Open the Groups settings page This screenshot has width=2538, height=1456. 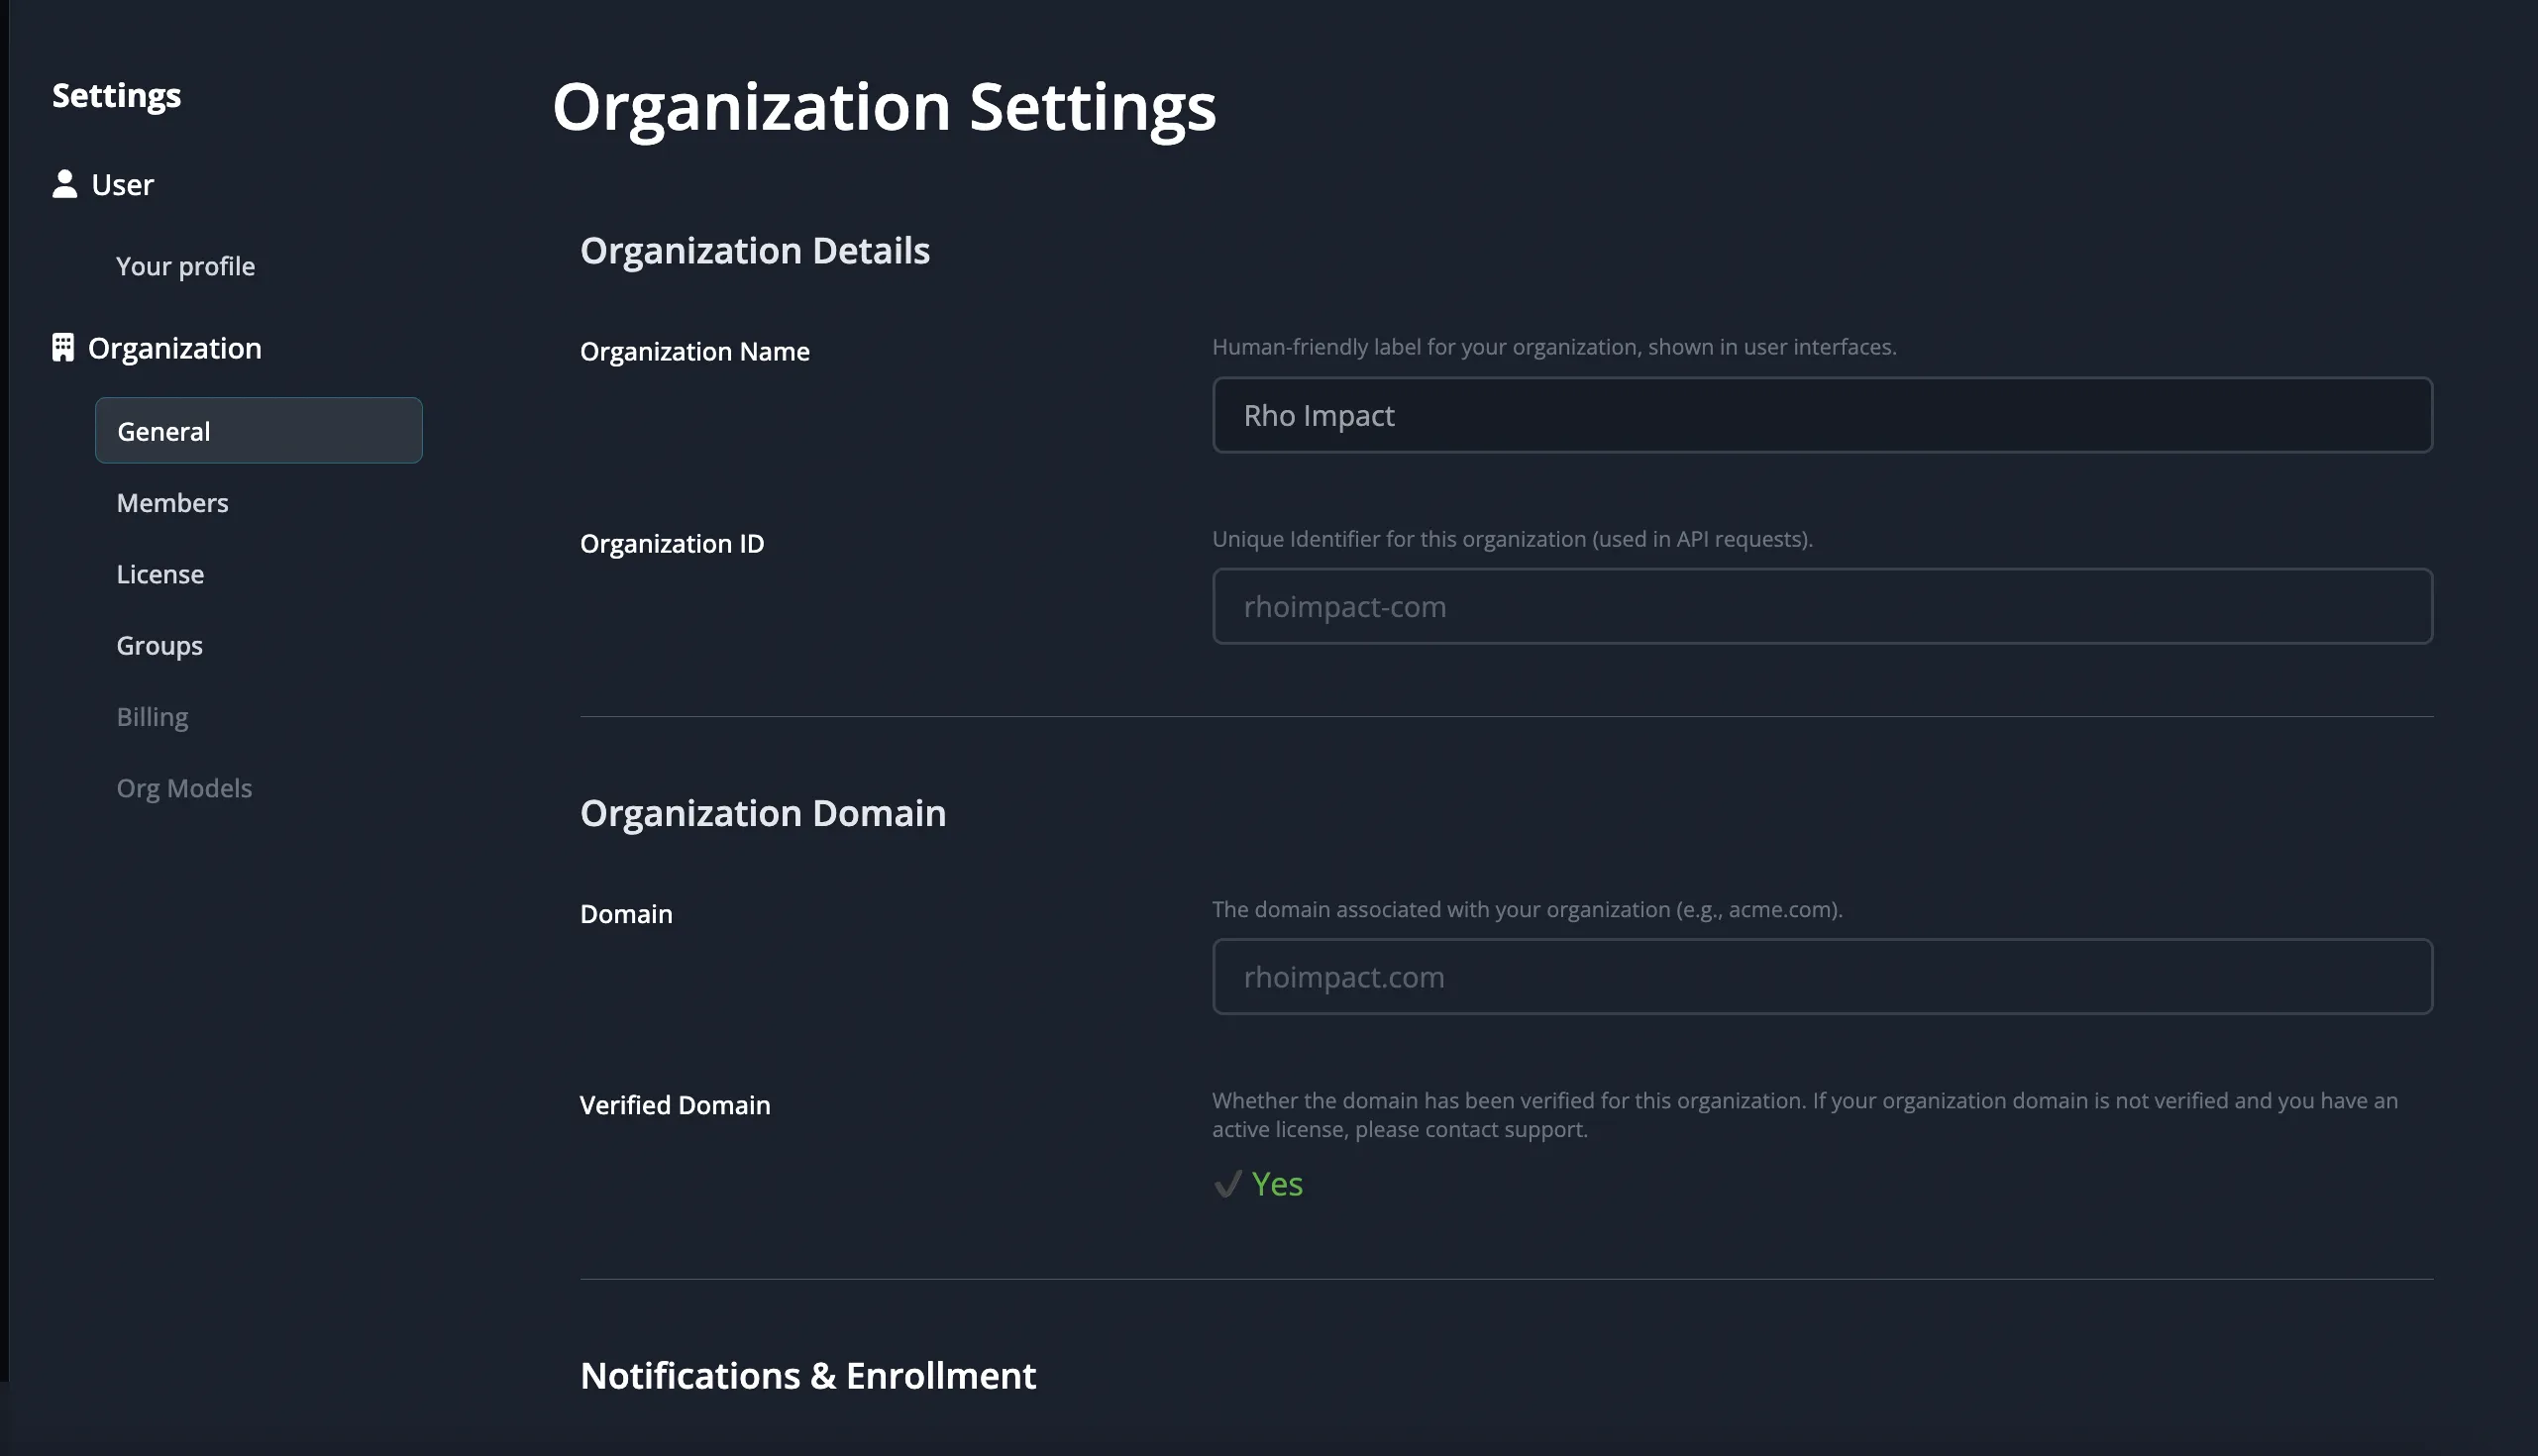coord(159,645)
